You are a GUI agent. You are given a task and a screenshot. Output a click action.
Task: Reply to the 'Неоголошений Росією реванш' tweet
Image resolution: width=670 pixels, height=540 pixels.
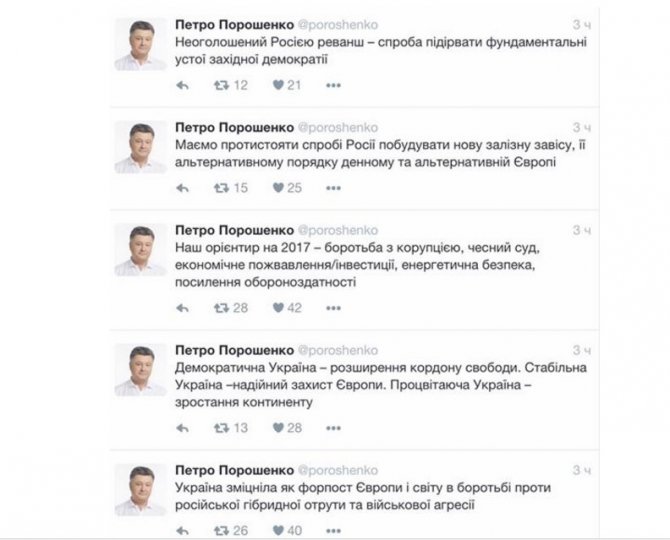point(182,85)
